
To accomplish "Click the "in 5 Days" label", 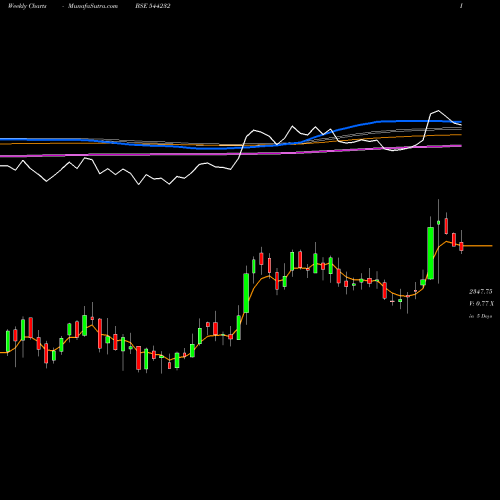I will pyautogui.click(x=480, y=316).
